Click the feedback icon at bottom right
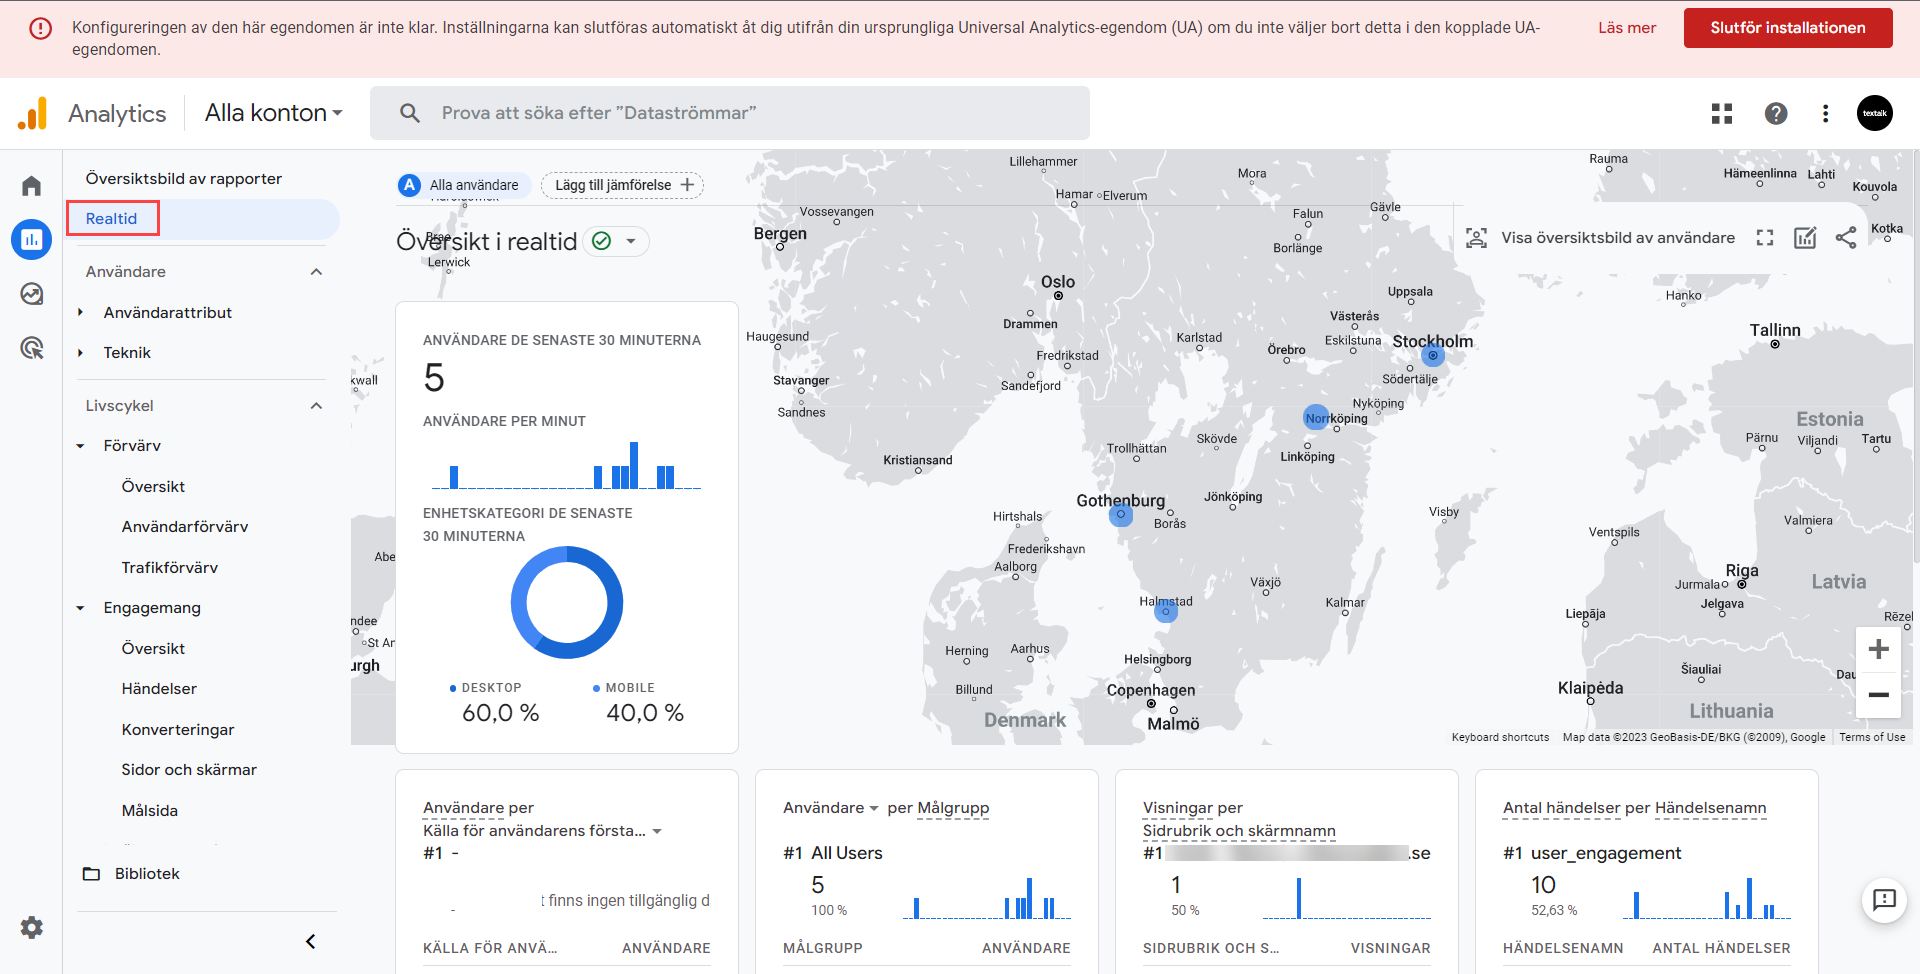The width and height of the screenshot is (1920, 974). (1884, 900)
